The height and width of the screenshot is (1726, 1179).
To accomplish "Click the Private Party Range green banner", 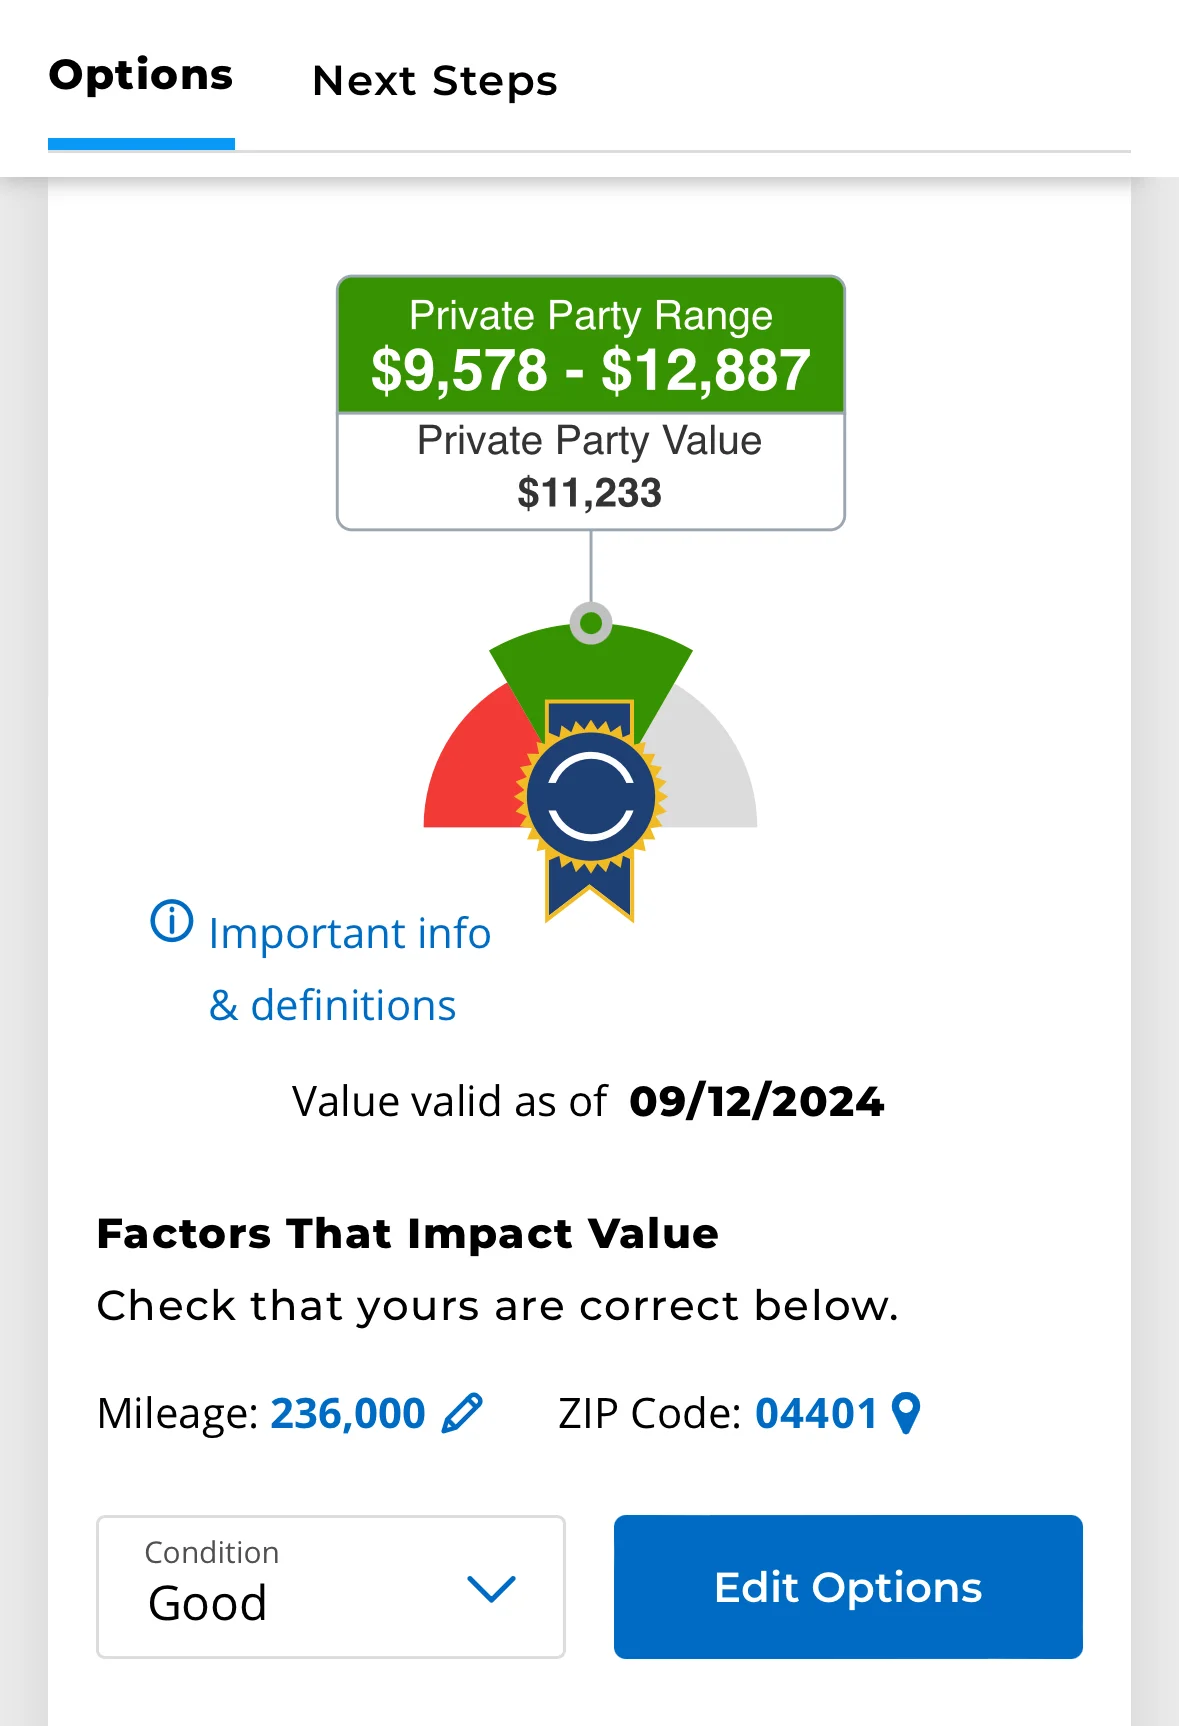I will point(591,345).
